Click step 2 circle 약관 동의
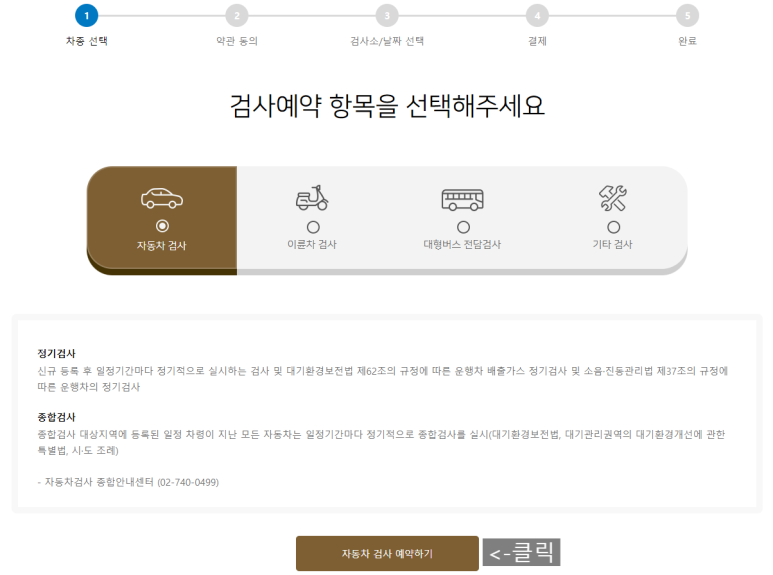773x575 pixels. pos(237,16)
